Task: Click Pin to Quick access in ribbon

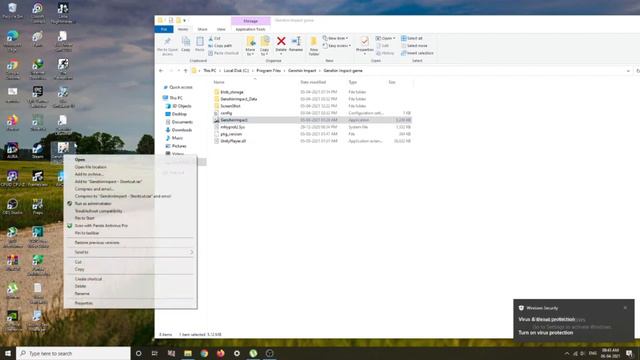Action: [167, 45]
